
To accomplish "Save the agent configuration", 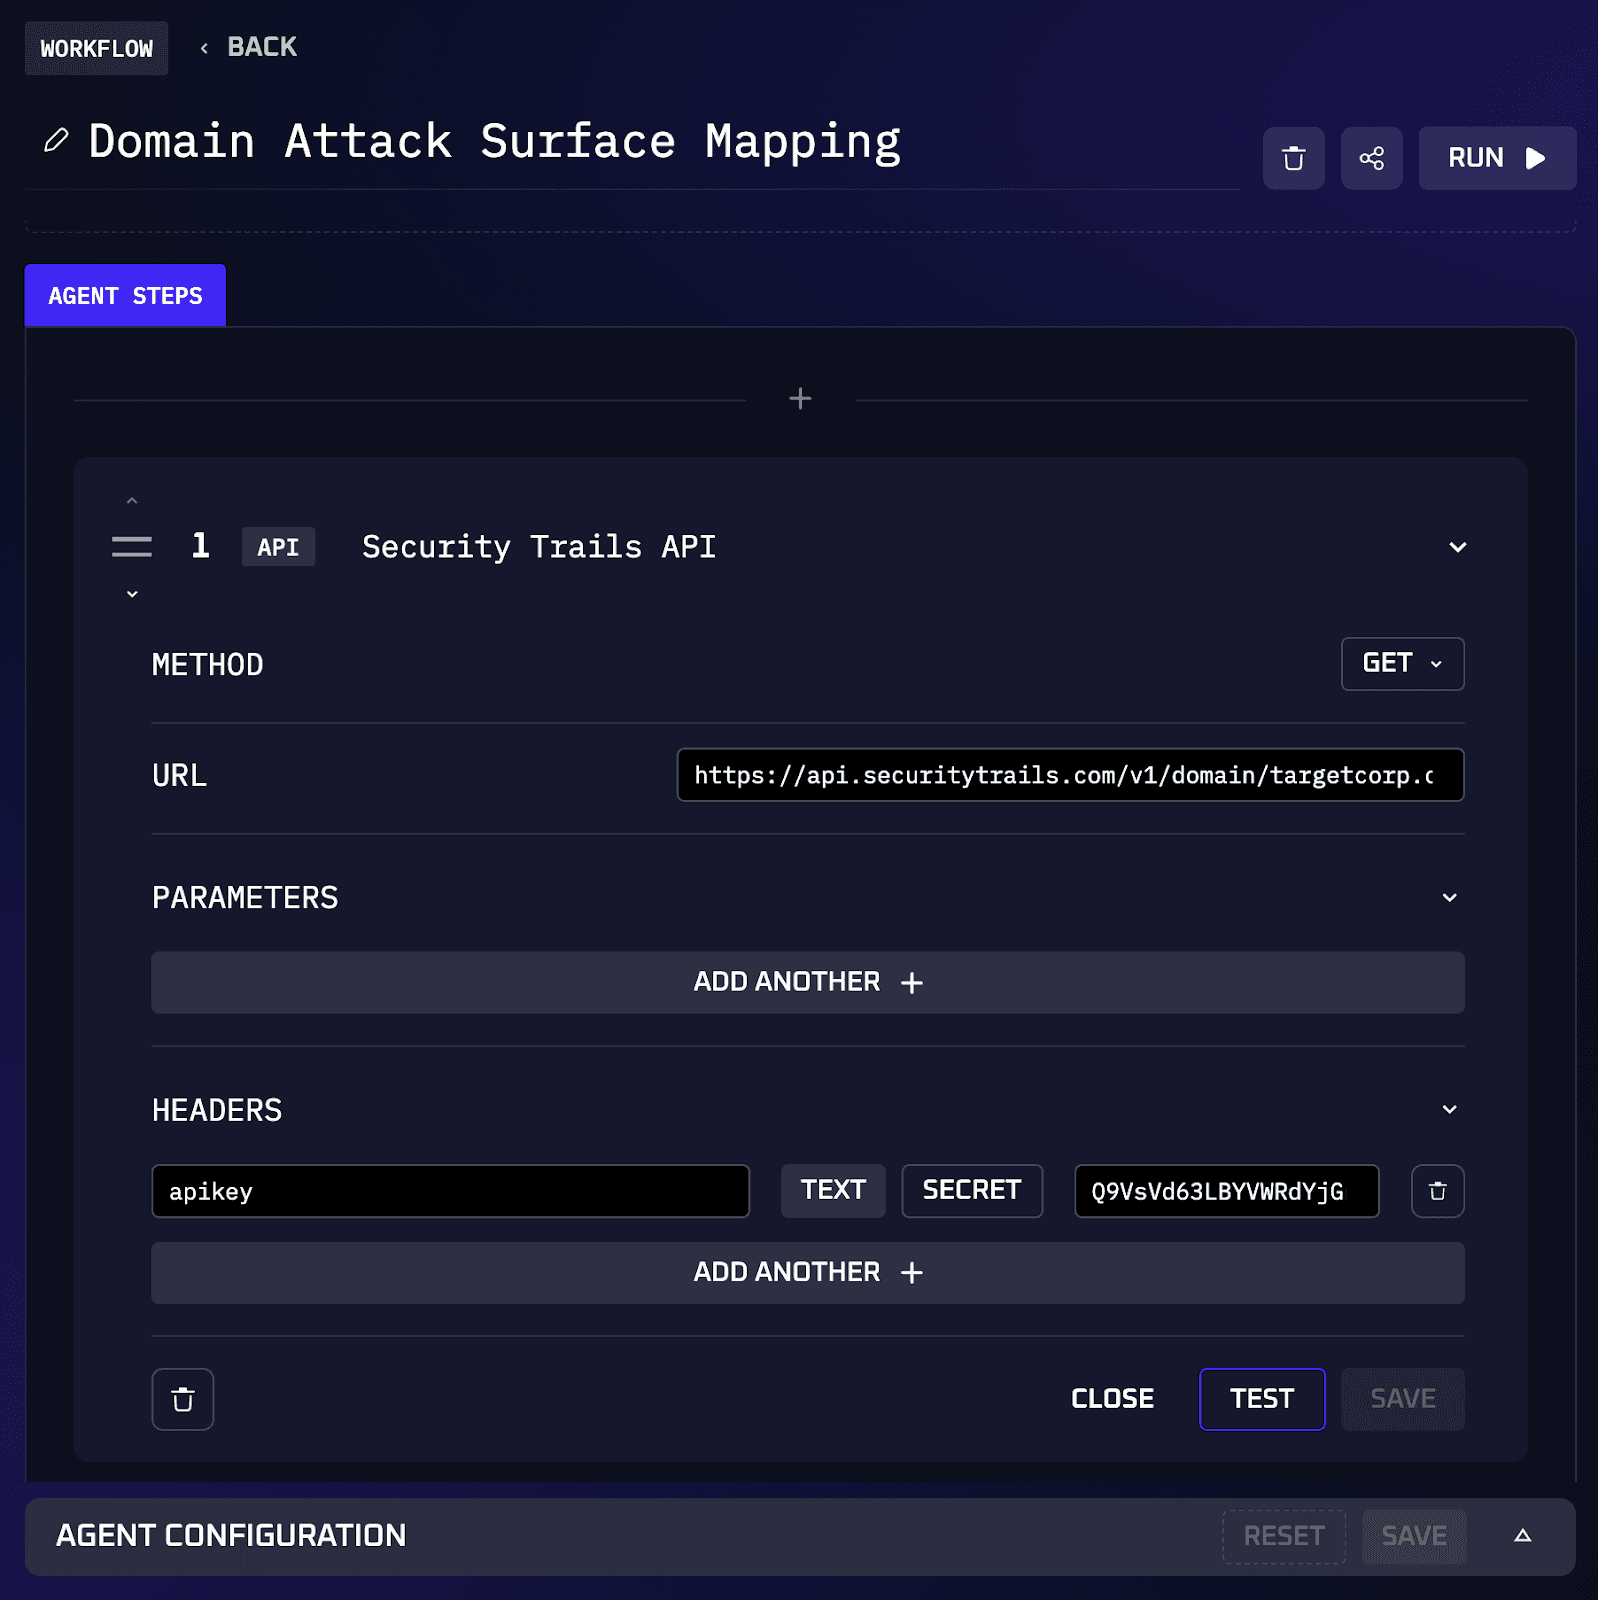I will click(1414, 1536).
